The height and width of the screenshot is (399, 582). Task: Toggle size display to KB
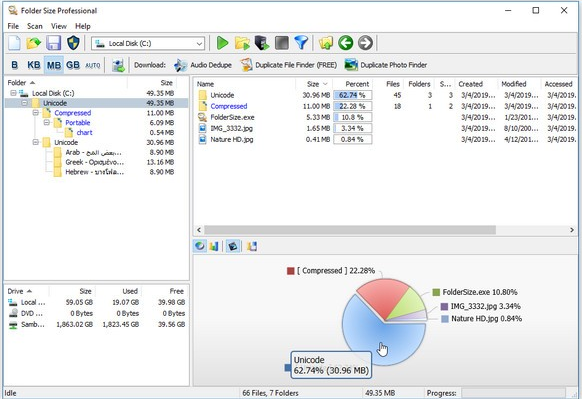click(x=34, y=65)
